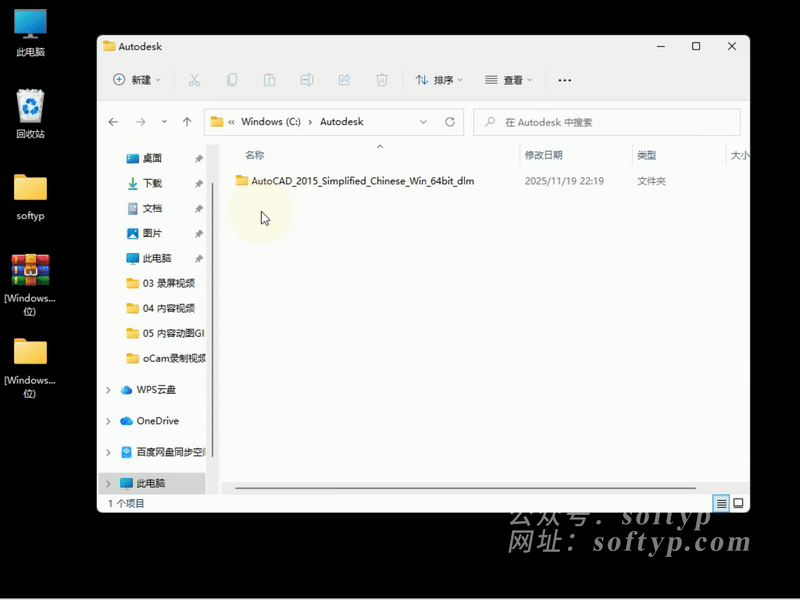Image resolution: width=800 pixels, height=600 pixels.
Task: Go up one folder level arrow
Action: [x=187, y=122]
